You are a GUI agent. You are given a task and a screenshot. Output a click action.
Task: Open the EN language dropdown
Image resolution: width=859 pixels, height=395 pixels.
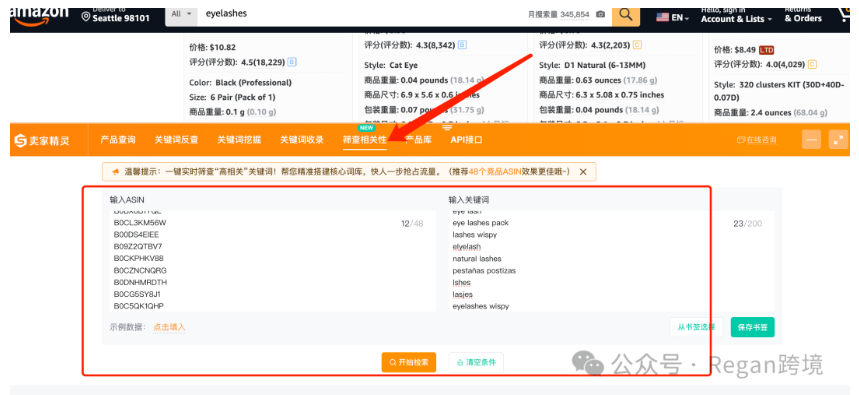673,18
